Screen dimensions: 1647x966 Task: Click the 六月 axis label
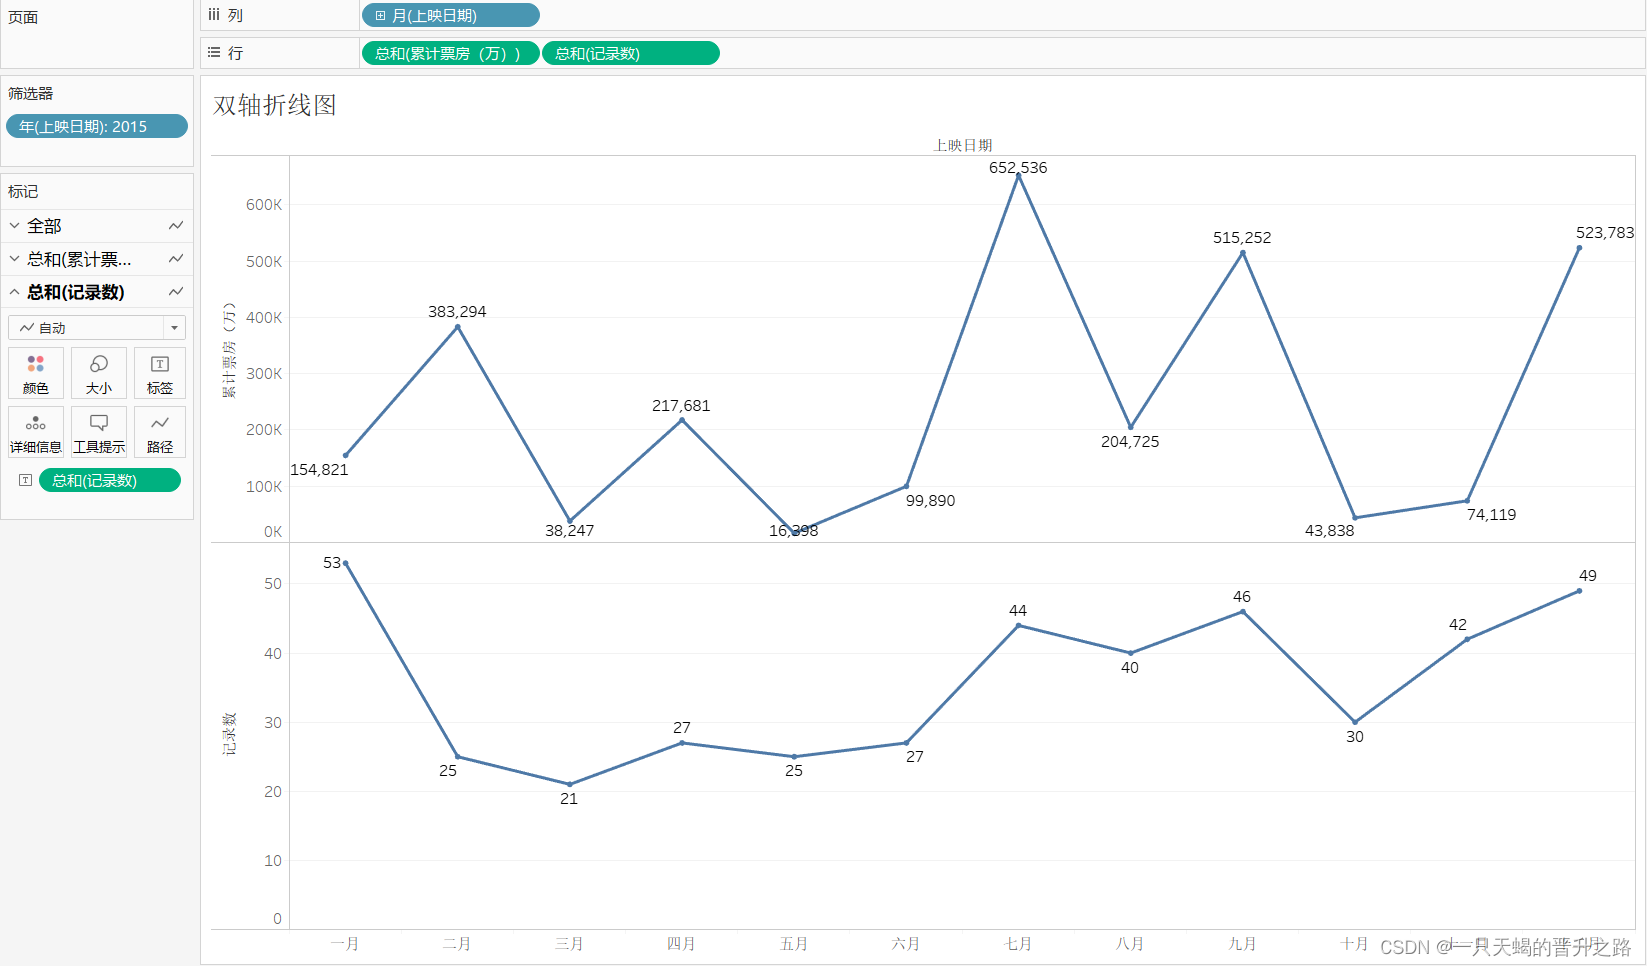[906, 944]
